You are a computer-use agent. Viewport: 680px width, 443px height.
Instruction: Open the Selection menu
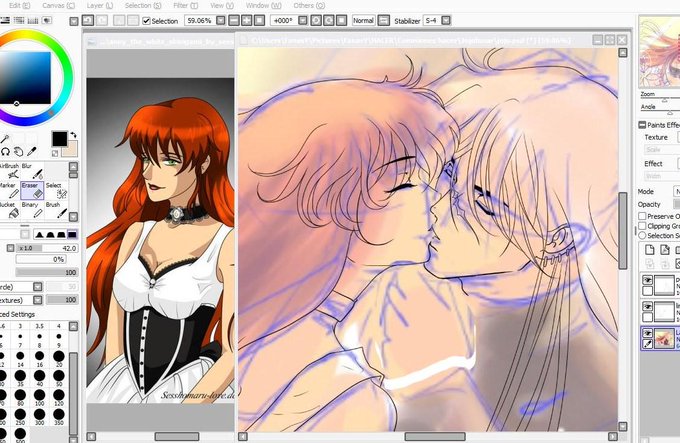coord(143,6)
